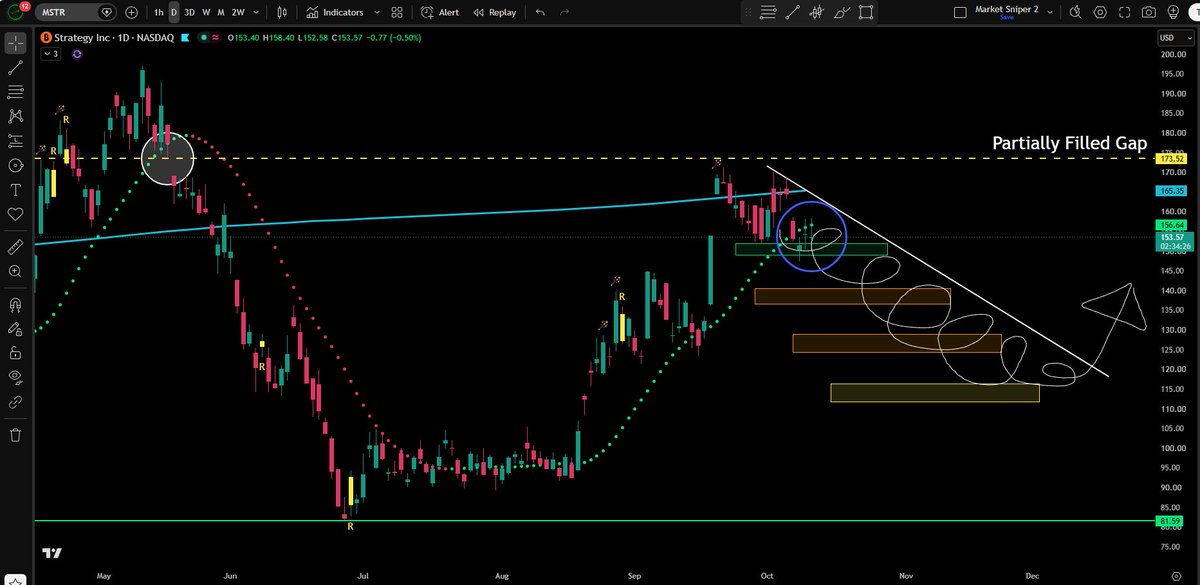Screen dimensions: 1200x585
Task: Select trend line tool in floating toolbar
Action: (793, 12)
